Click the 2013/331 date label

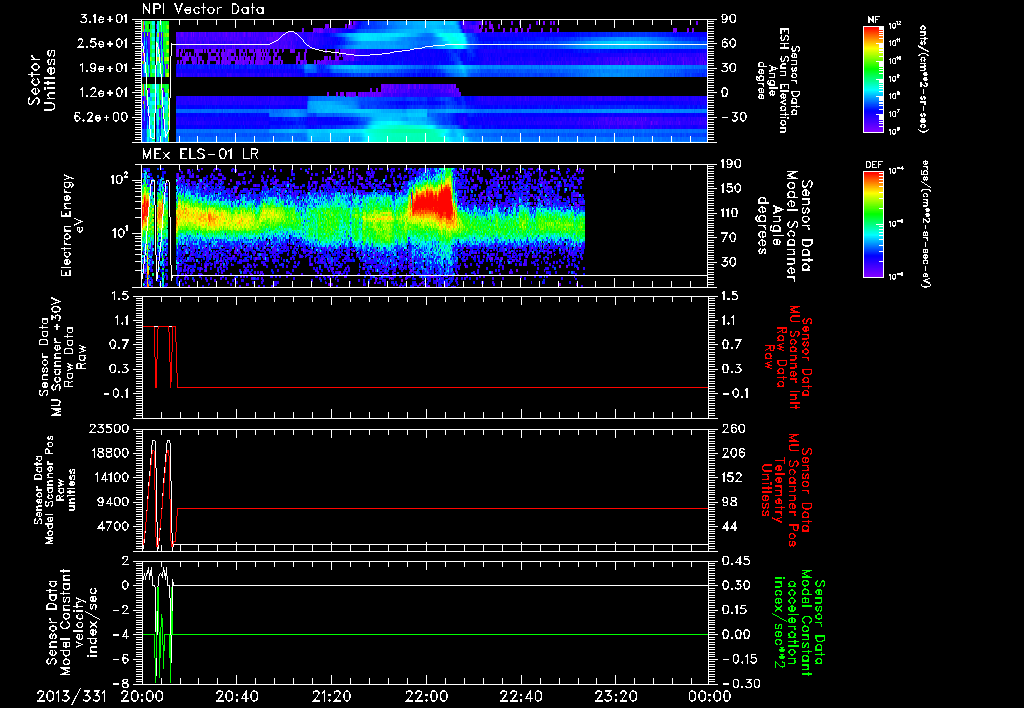[71, 696]
